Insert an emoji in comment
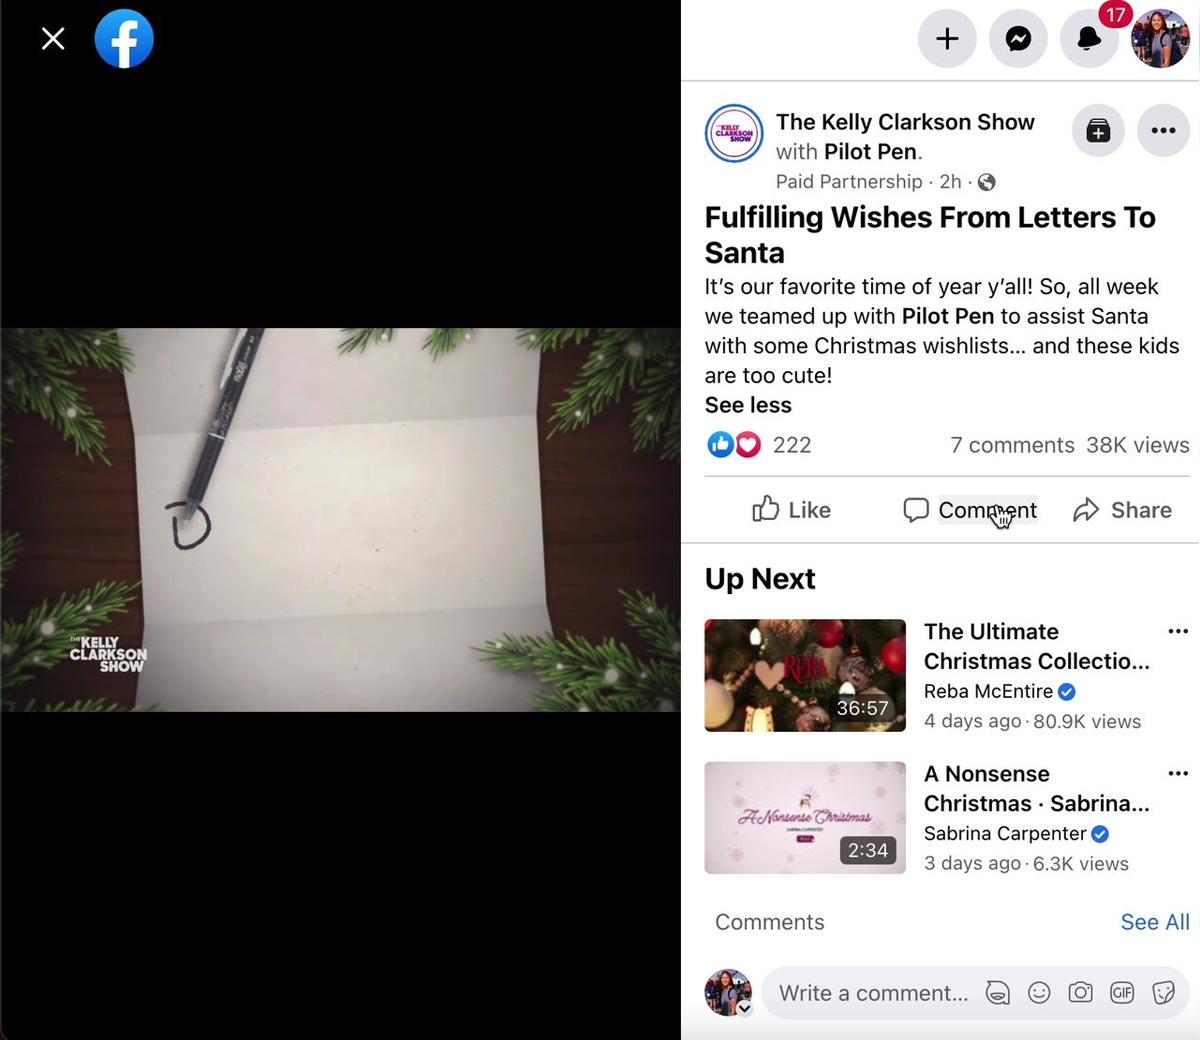Viewport: 1200px width, 1040px height. coord(1039,993)
